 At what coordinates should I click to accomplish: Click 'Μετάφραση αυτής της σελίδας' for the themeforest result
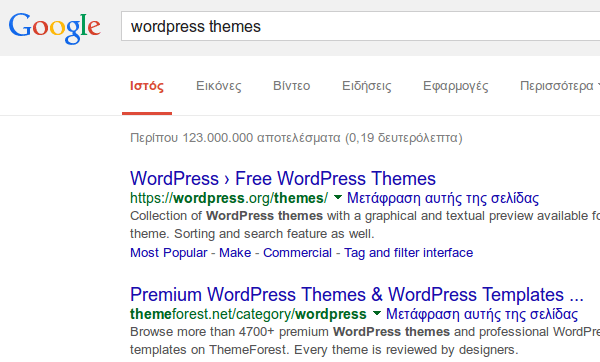tap(482, 314)
